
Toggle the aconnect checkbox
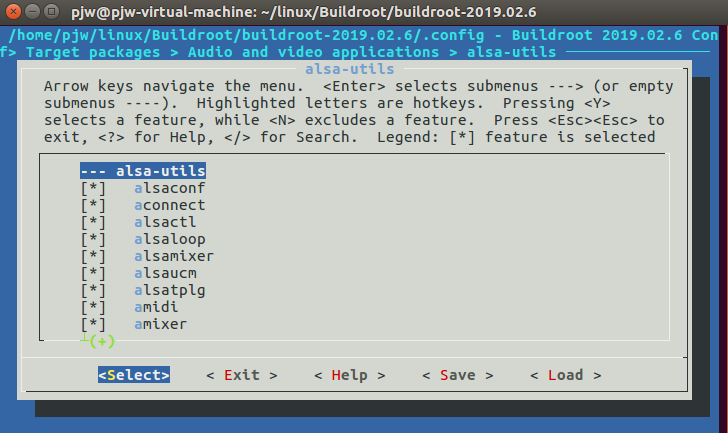[x=93, y=205]
